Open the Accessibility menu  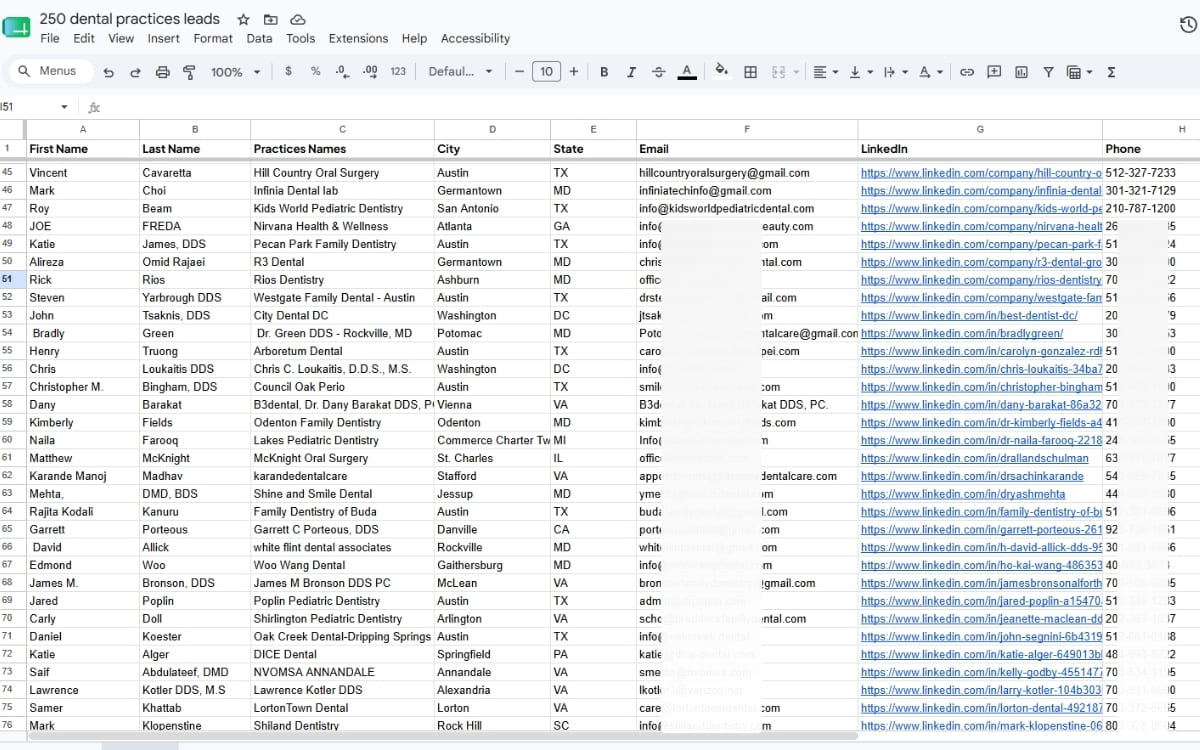pos(475,38)
